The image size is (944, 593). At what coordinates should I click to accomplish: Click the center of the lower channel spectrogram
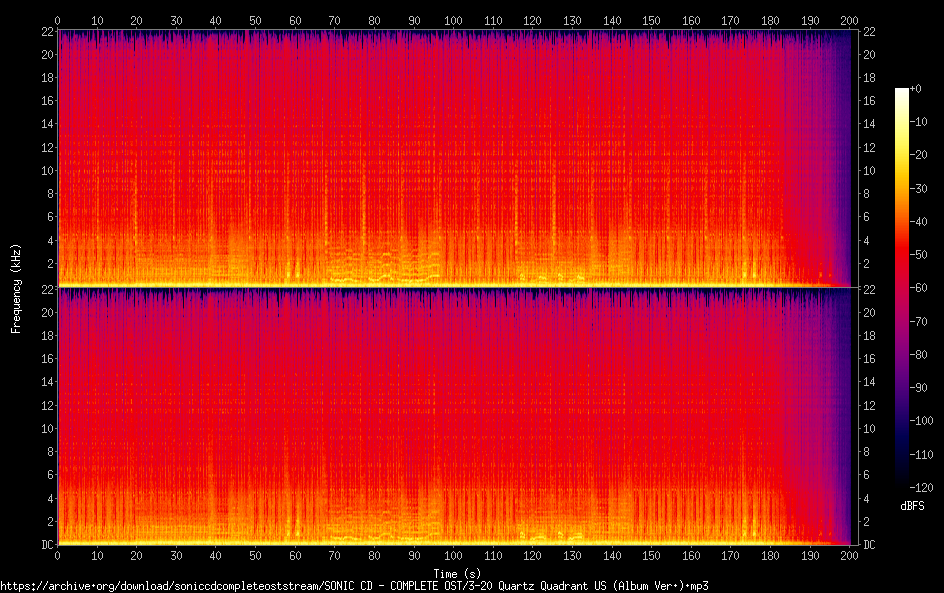click(x=453, y=416)
